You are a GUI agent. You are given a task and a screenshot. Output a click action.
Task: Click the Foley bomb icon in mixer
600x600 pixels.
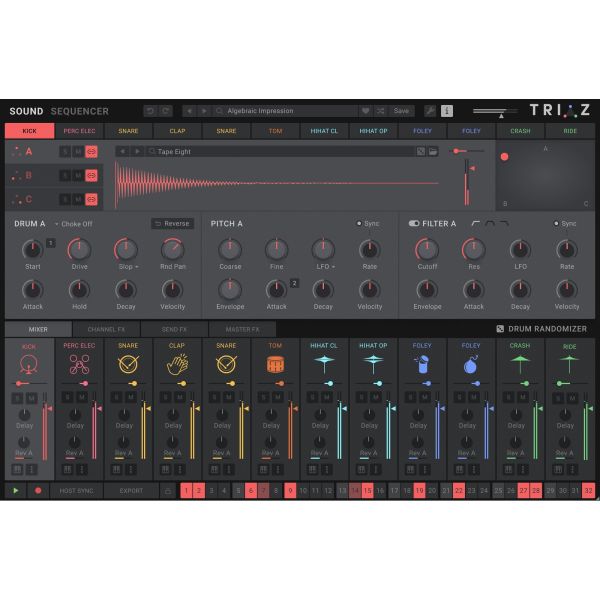pos(471,364)
